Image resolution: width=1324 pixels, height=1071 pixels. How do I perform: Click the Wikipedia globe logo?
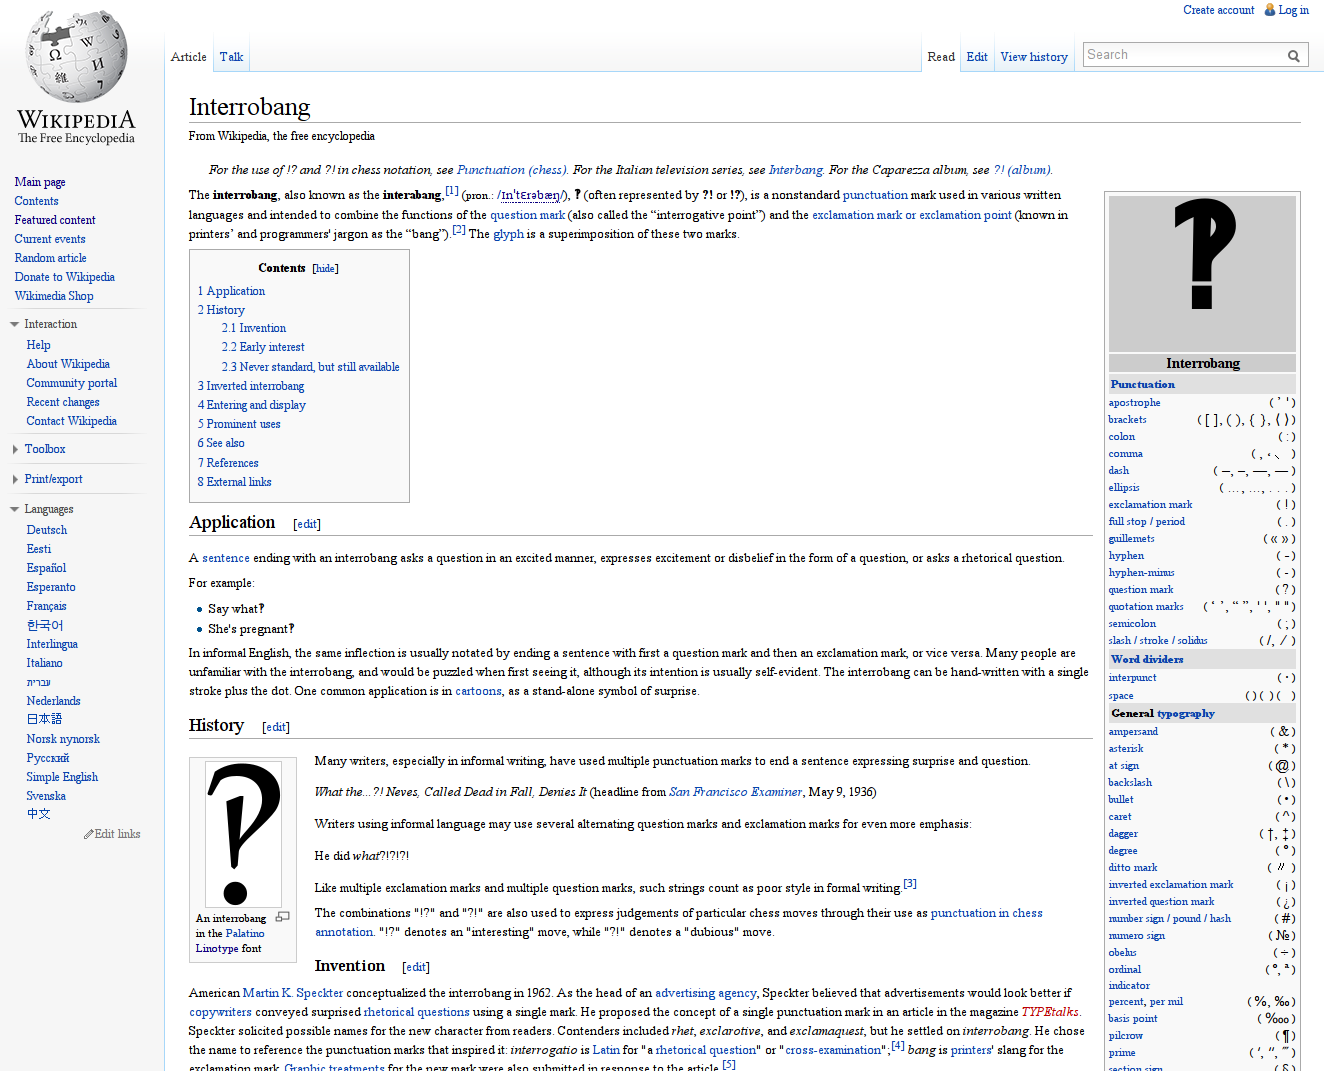pyautogui.click(x=76, y=57)
